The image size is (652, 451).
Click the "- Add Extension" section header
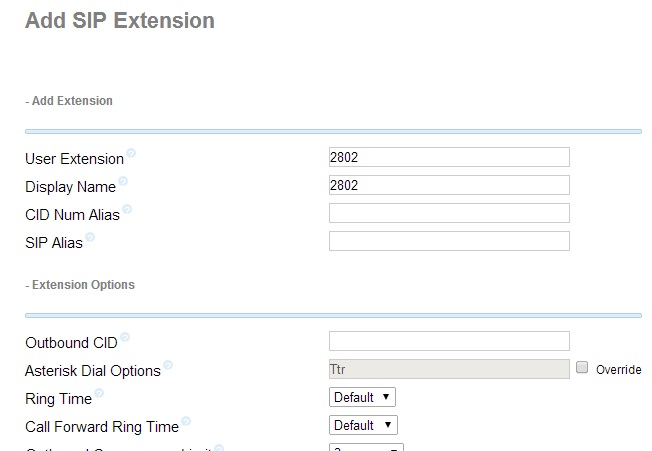[69, 101]
